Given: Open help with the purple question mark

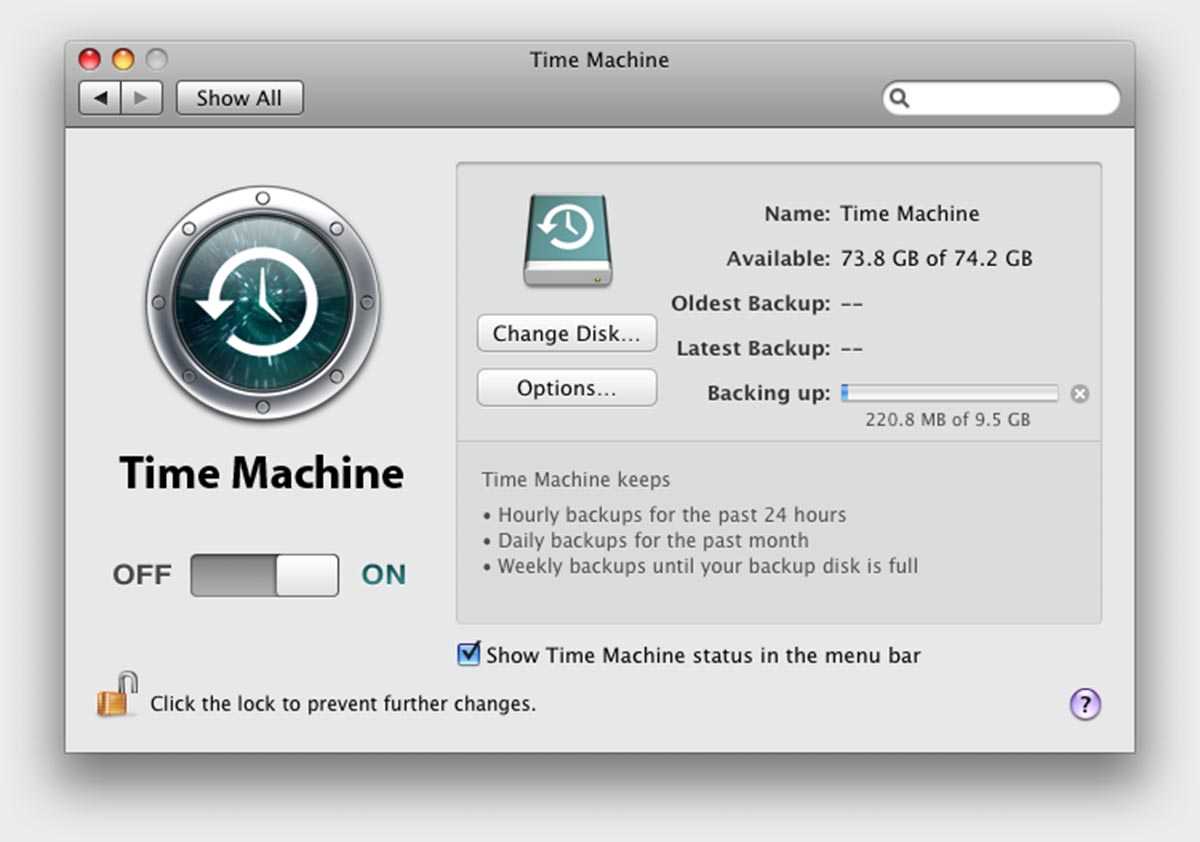Looking at the screenshot, I should [1085, 704].
